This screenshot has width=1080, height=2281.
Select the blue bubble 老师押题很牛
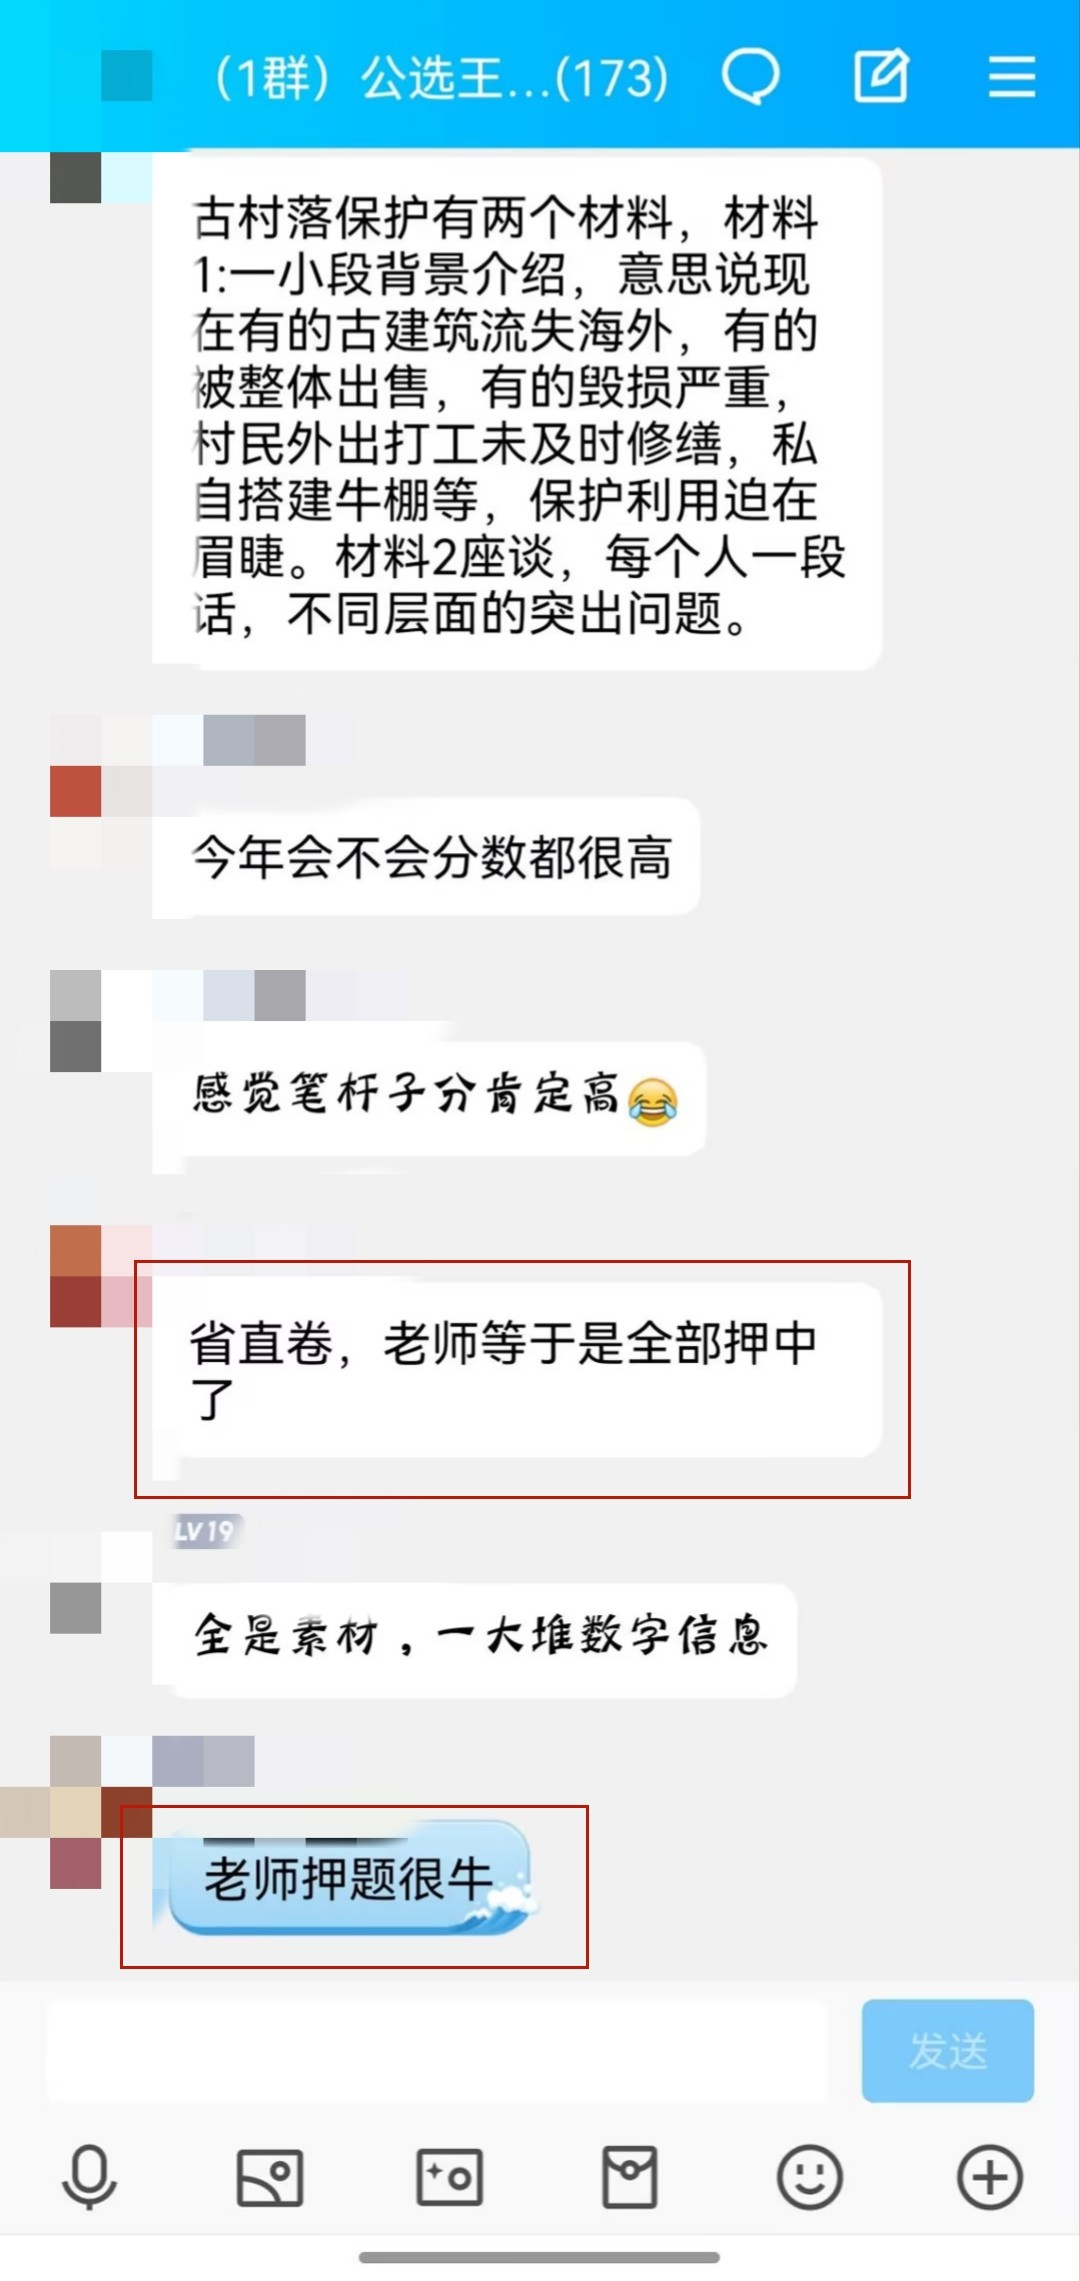pyautogui.click(x=347, y=1878)
